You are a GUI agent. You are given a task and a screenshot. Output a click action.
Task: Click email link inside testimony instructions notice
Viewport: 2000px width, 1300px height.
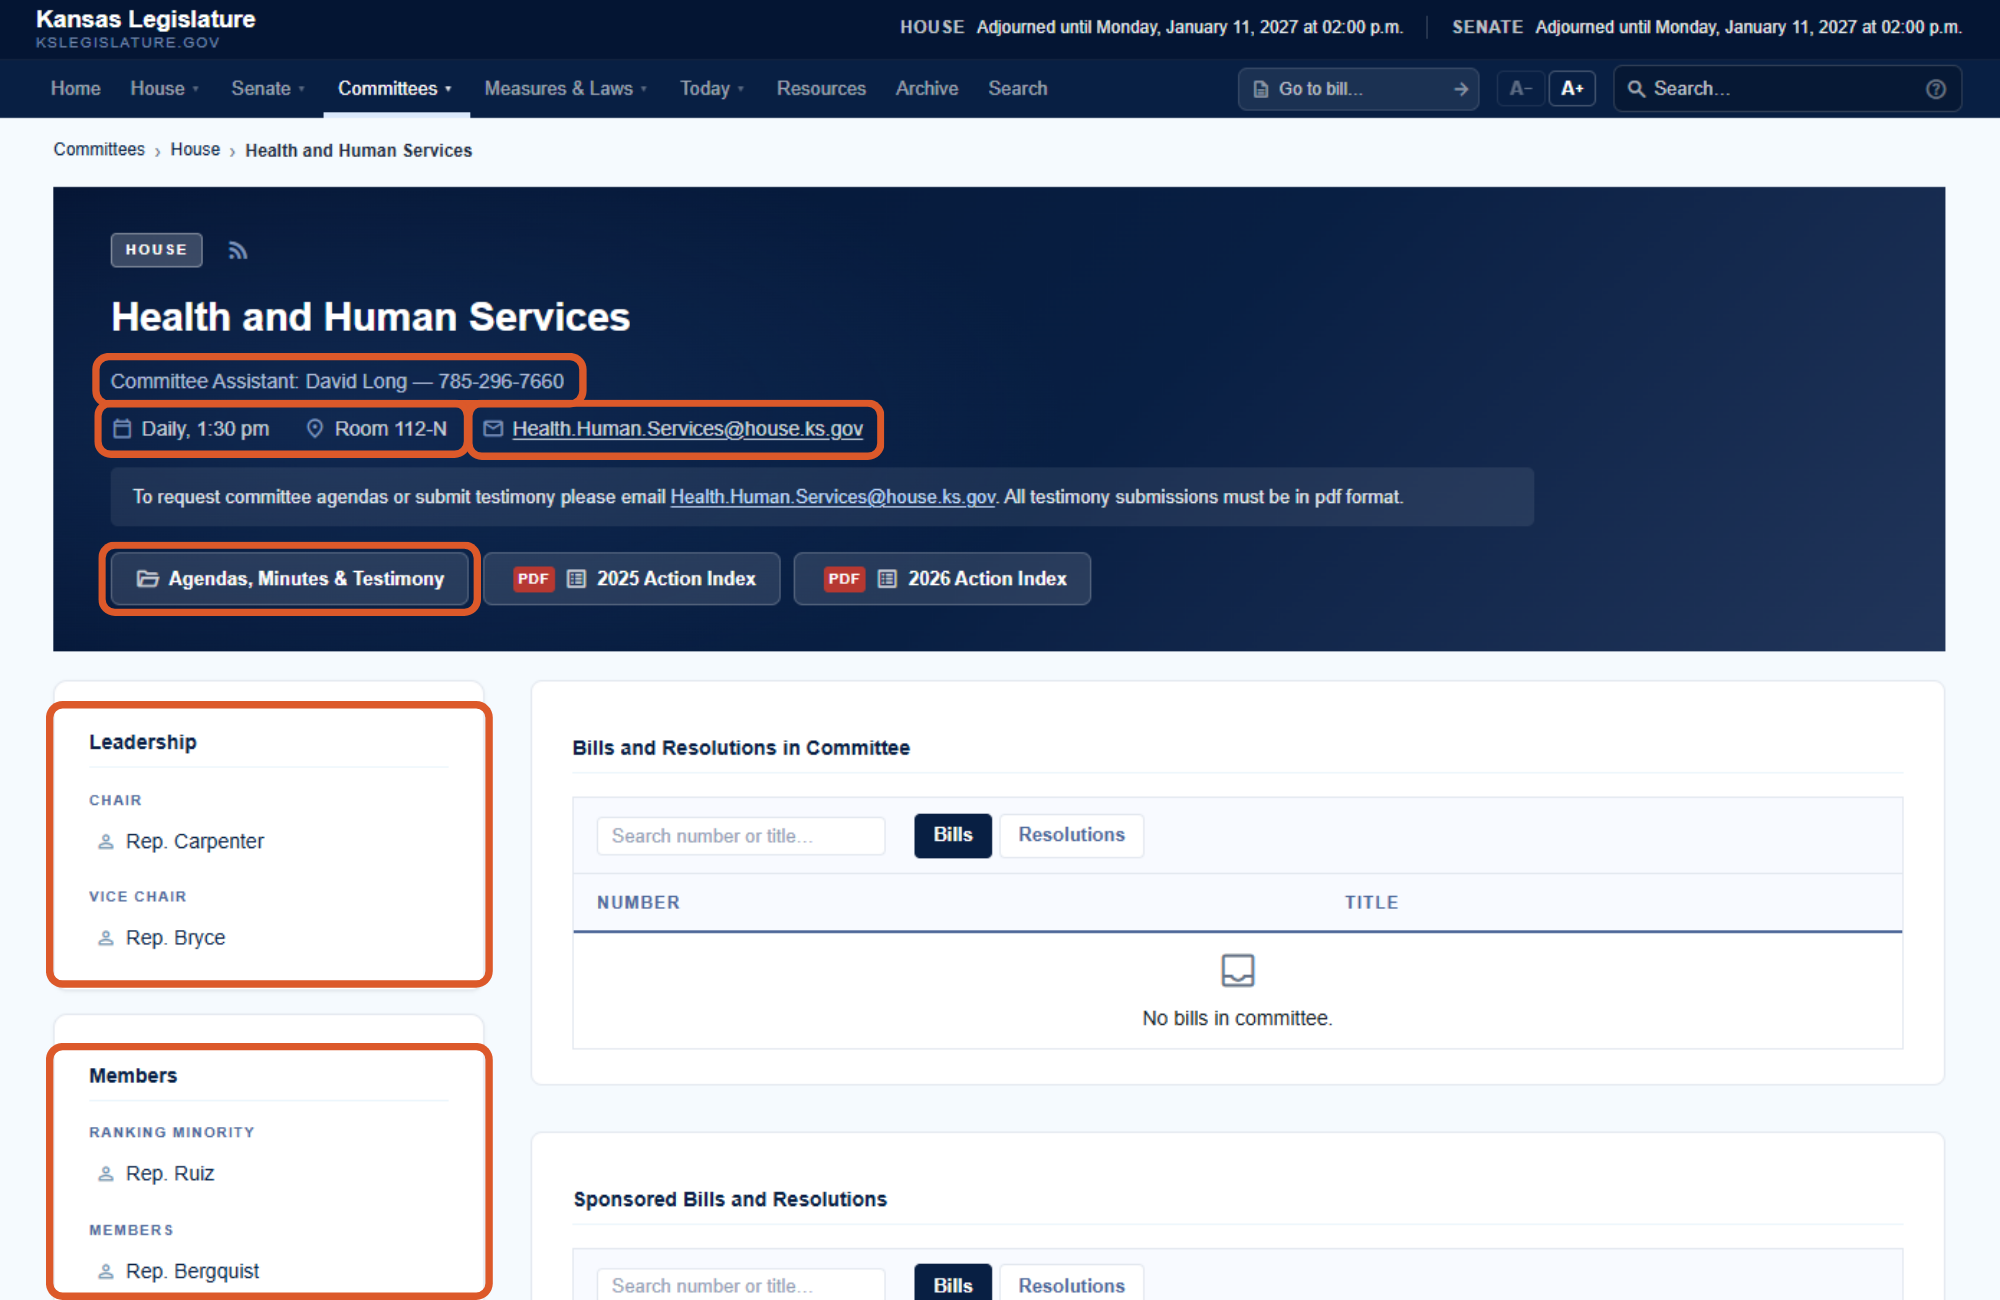click(832, 497)
